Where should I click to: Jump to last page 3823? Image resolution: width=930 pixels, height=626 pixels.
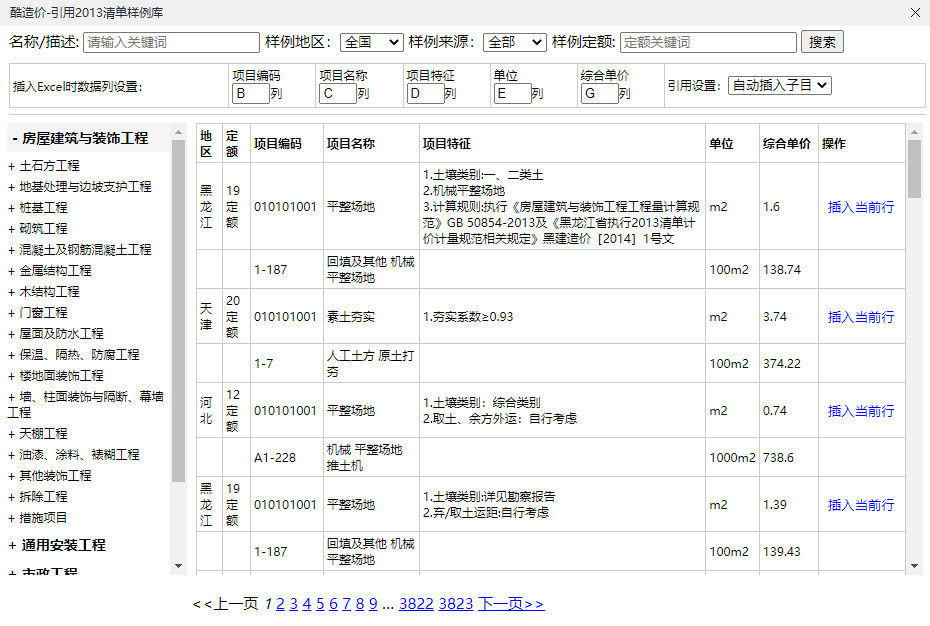pyautogui.click(x=455, y=604)
